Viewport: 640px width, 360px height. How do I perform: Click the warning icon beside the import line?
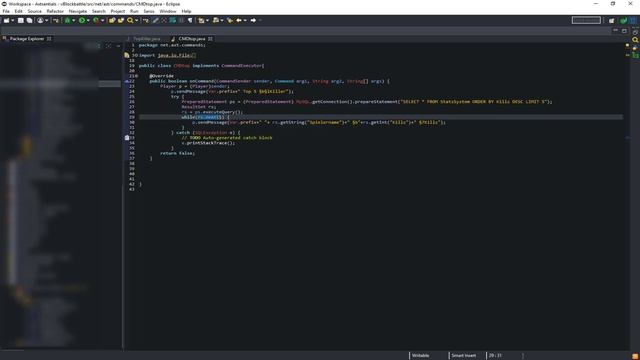(x=127, y=55)
